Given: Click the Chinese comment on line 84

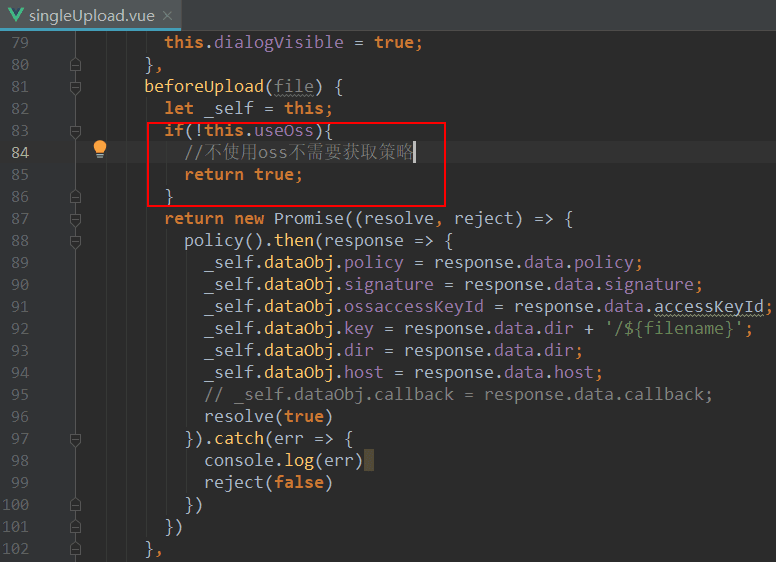Looking at the screenshot, I should click(x=299, y=152).
